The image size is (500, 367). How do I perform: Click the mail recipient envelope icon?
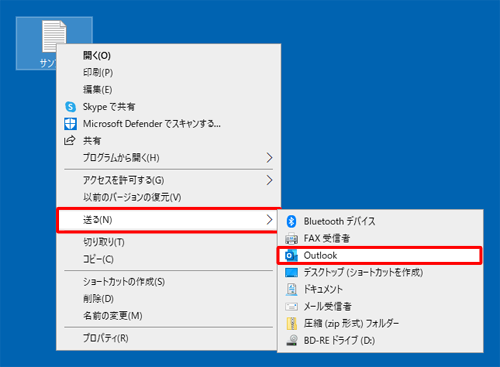pyautogui.click(x=291, y=306)
